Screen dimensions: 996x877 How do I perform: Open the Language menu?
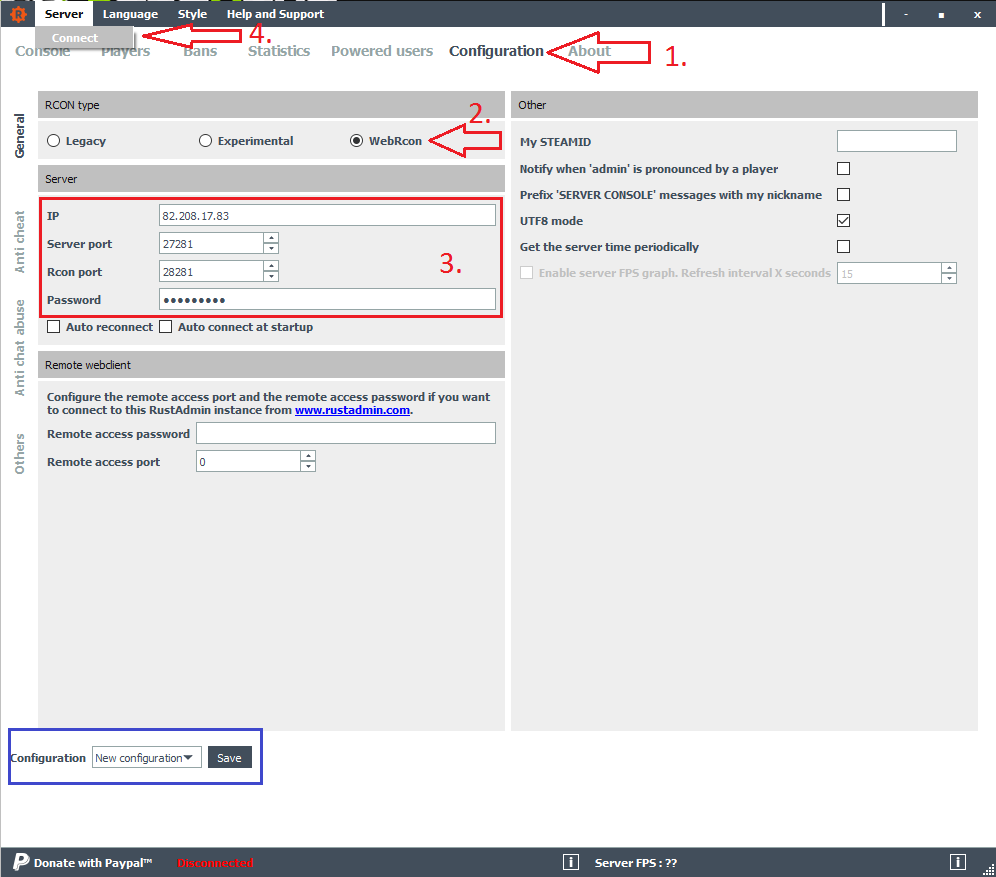pyautogui.click(x=130, y=14)
